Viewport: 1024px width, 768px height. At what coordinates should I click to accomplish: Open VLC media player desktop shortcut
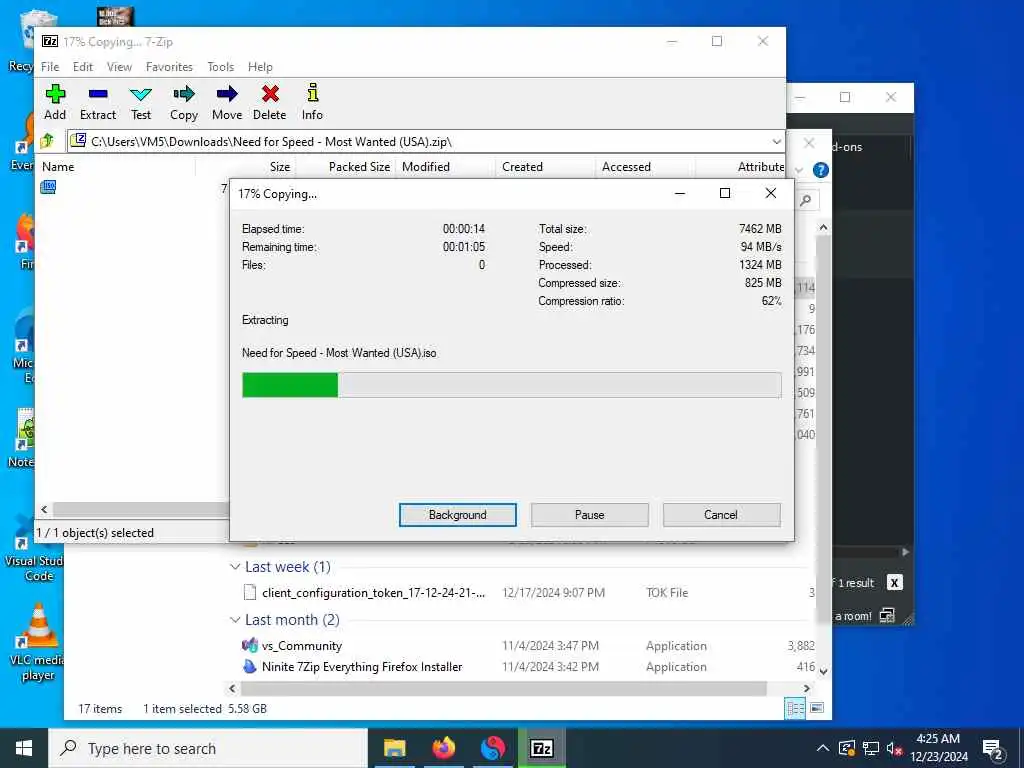click(x=37, y=642)
